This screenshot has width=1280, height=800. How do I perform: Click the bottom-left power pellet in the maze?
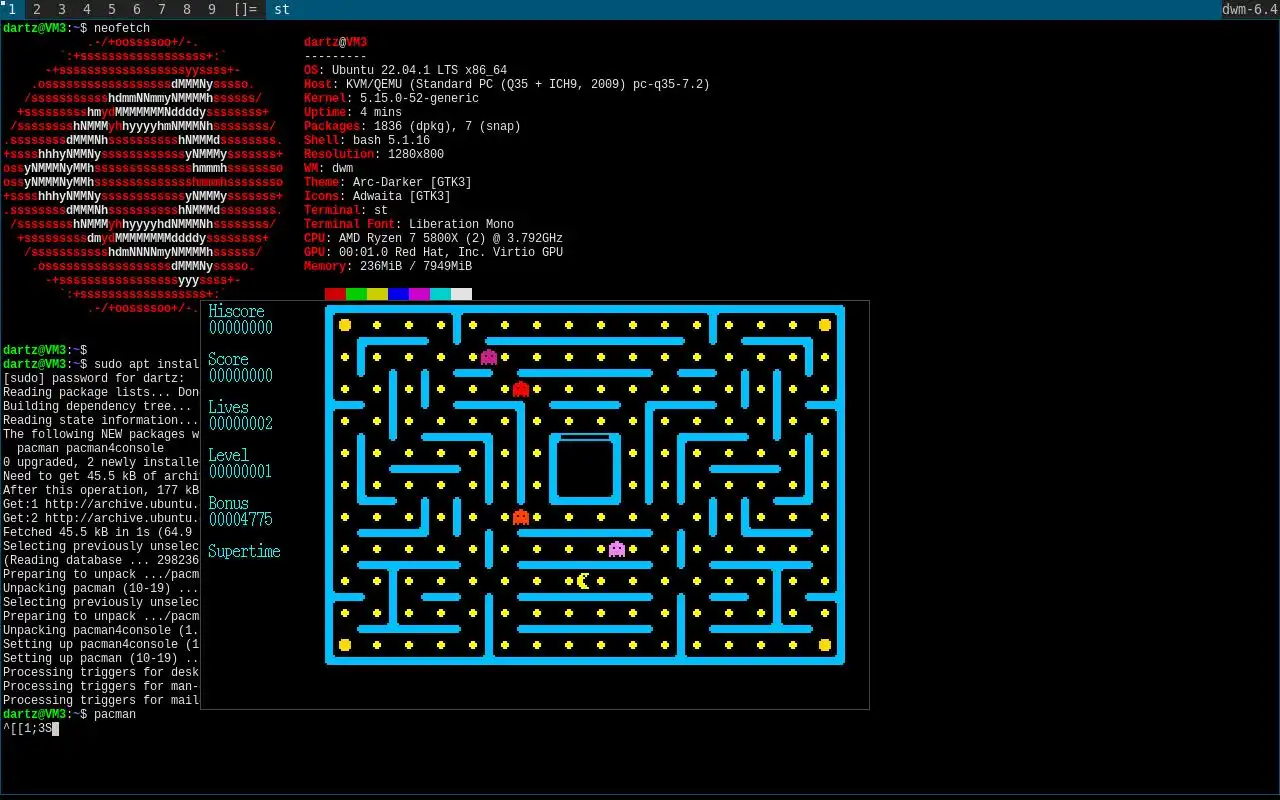[345, 645]
